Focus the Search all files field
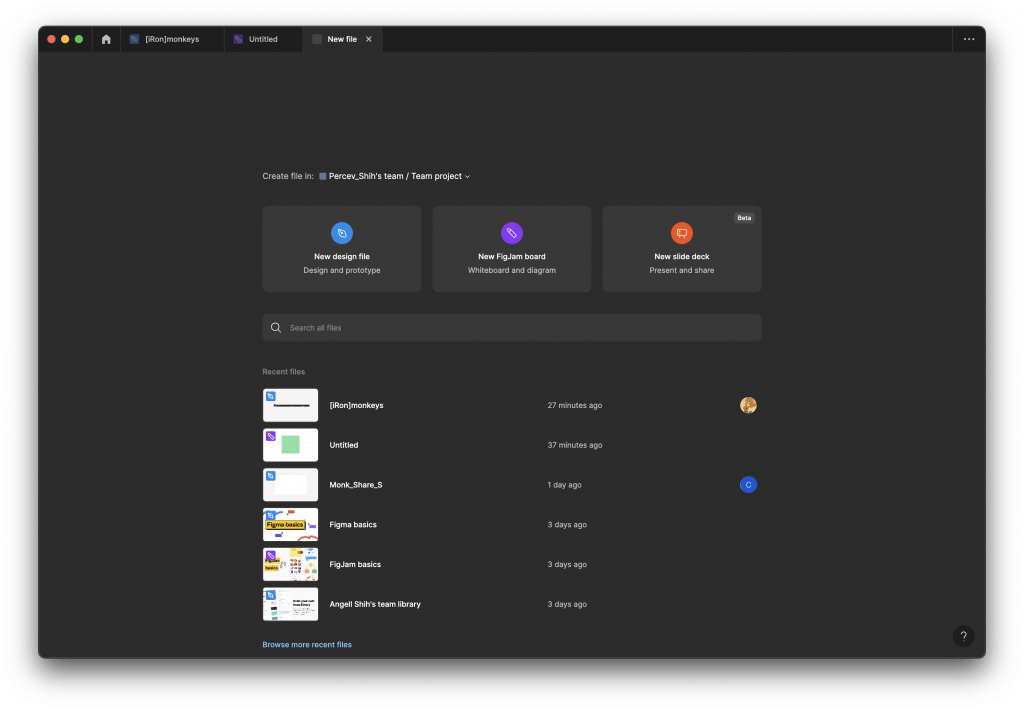Screen dimensions: 1024x709 point(511,328)
